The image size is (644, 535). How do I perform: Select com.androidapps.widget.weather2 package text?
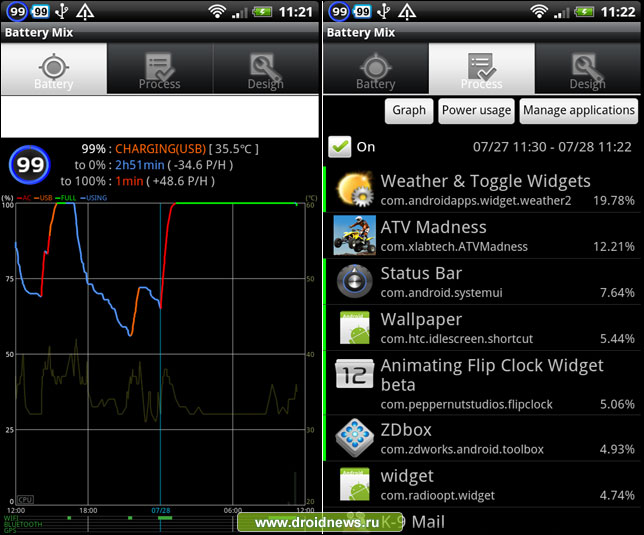click(476, 201)
